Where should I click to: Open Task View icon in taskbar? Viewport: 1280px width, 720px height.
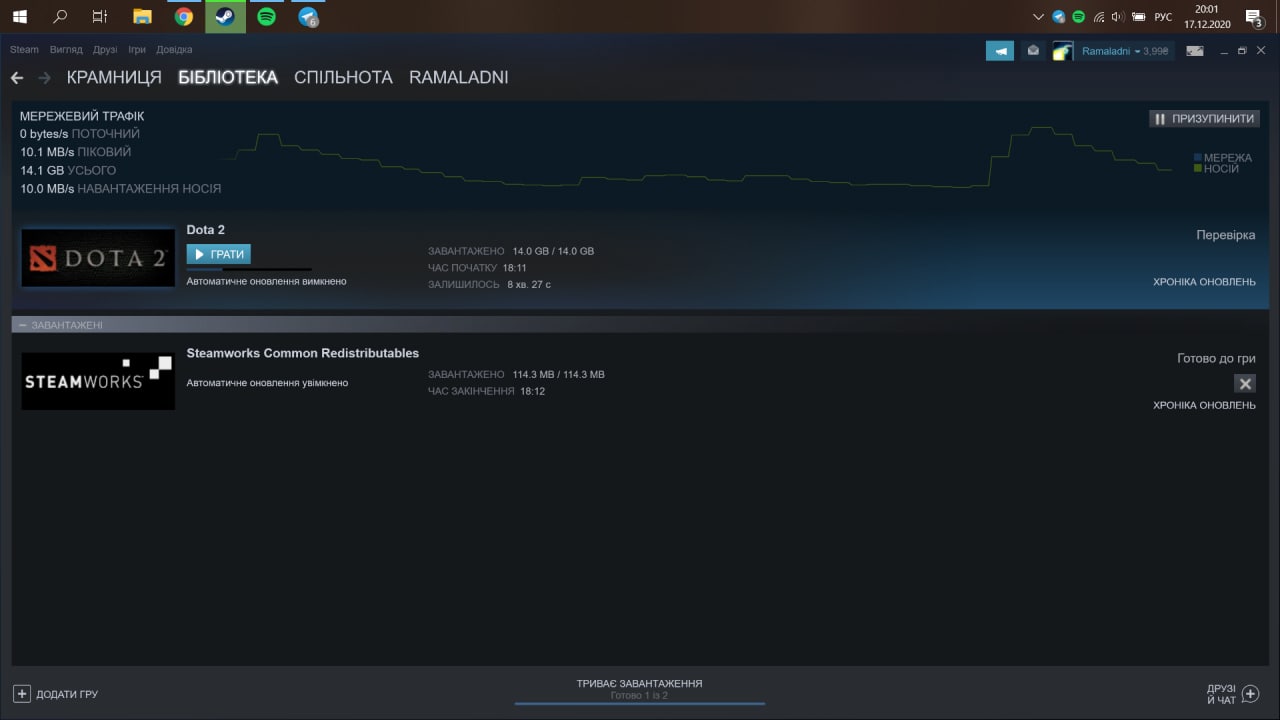point(99,17)
